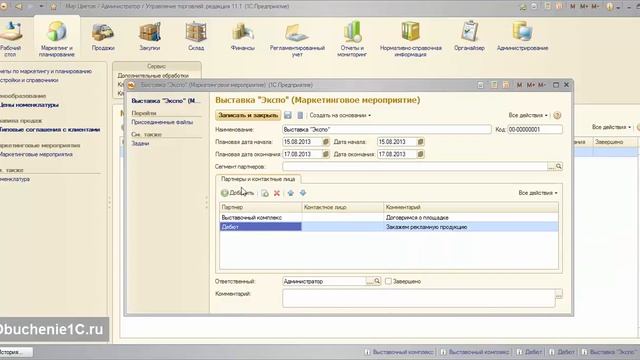The height and width of the screenshot is (360, 640).
Task: Click the История button in the bottom bar
Action: [16, 352]
